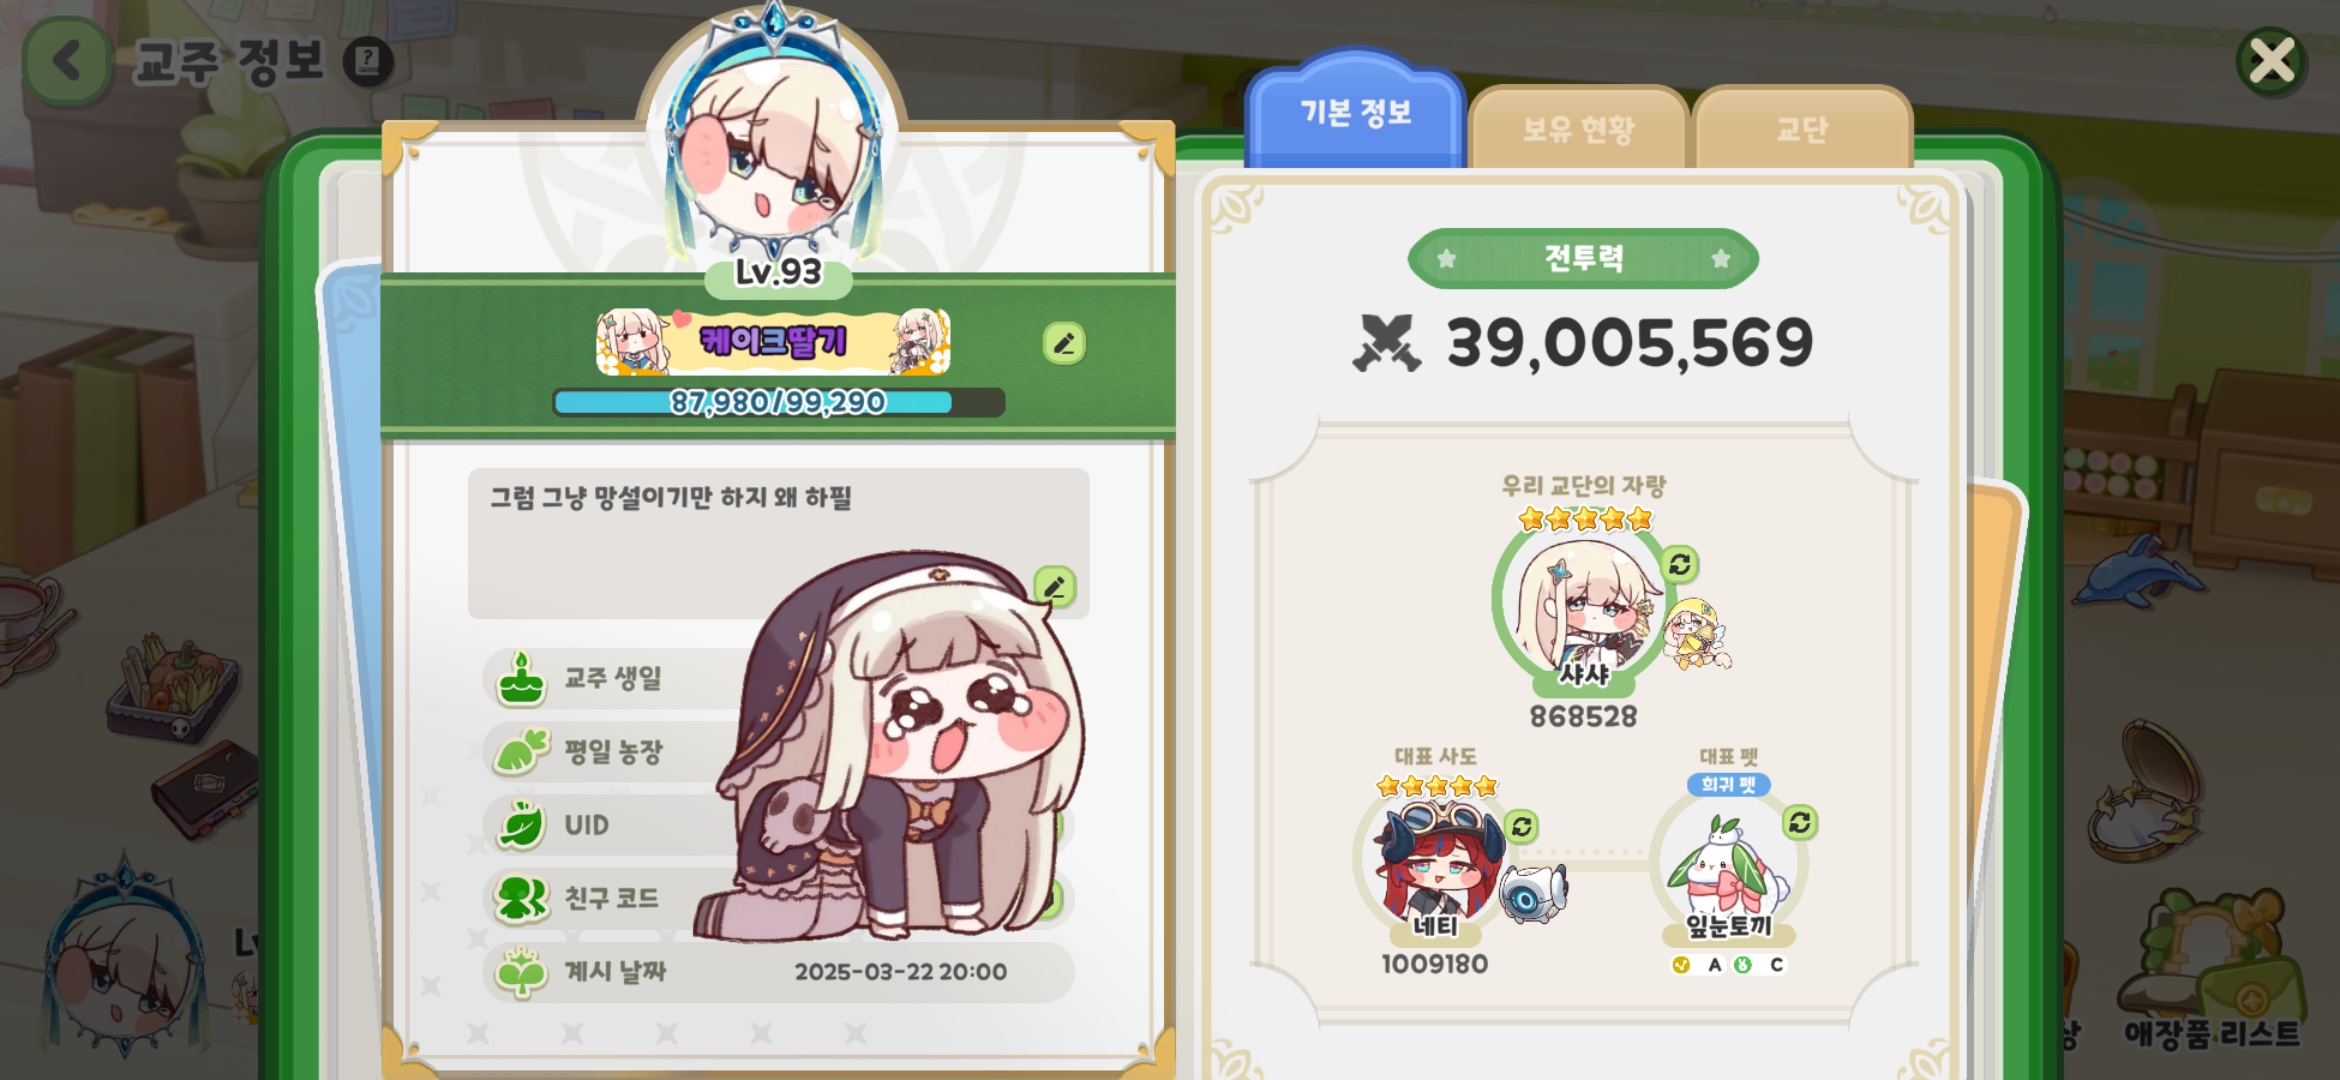This screenshot has width=2340, height=1080.
Task: Close the profile with the X button
Action: [2271, 62]
